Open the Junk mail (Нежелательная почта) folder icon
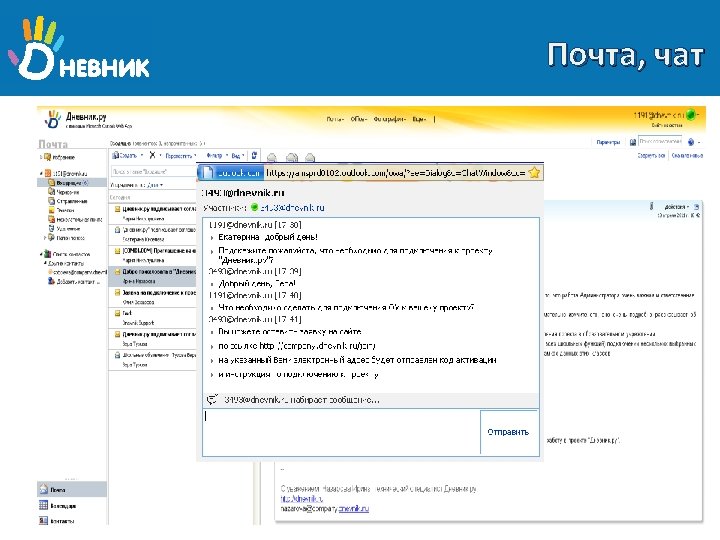The width and height of the screenshot is (720, 540). coord(51,219)
